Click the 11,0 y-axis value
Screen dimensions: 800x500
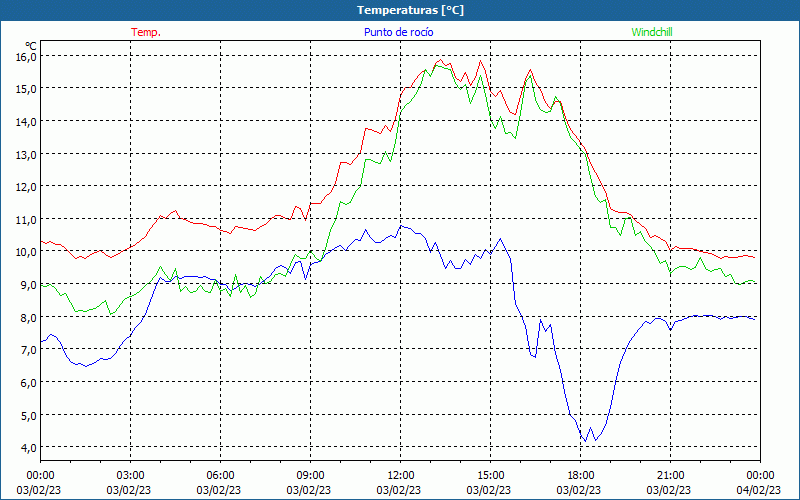26,219
